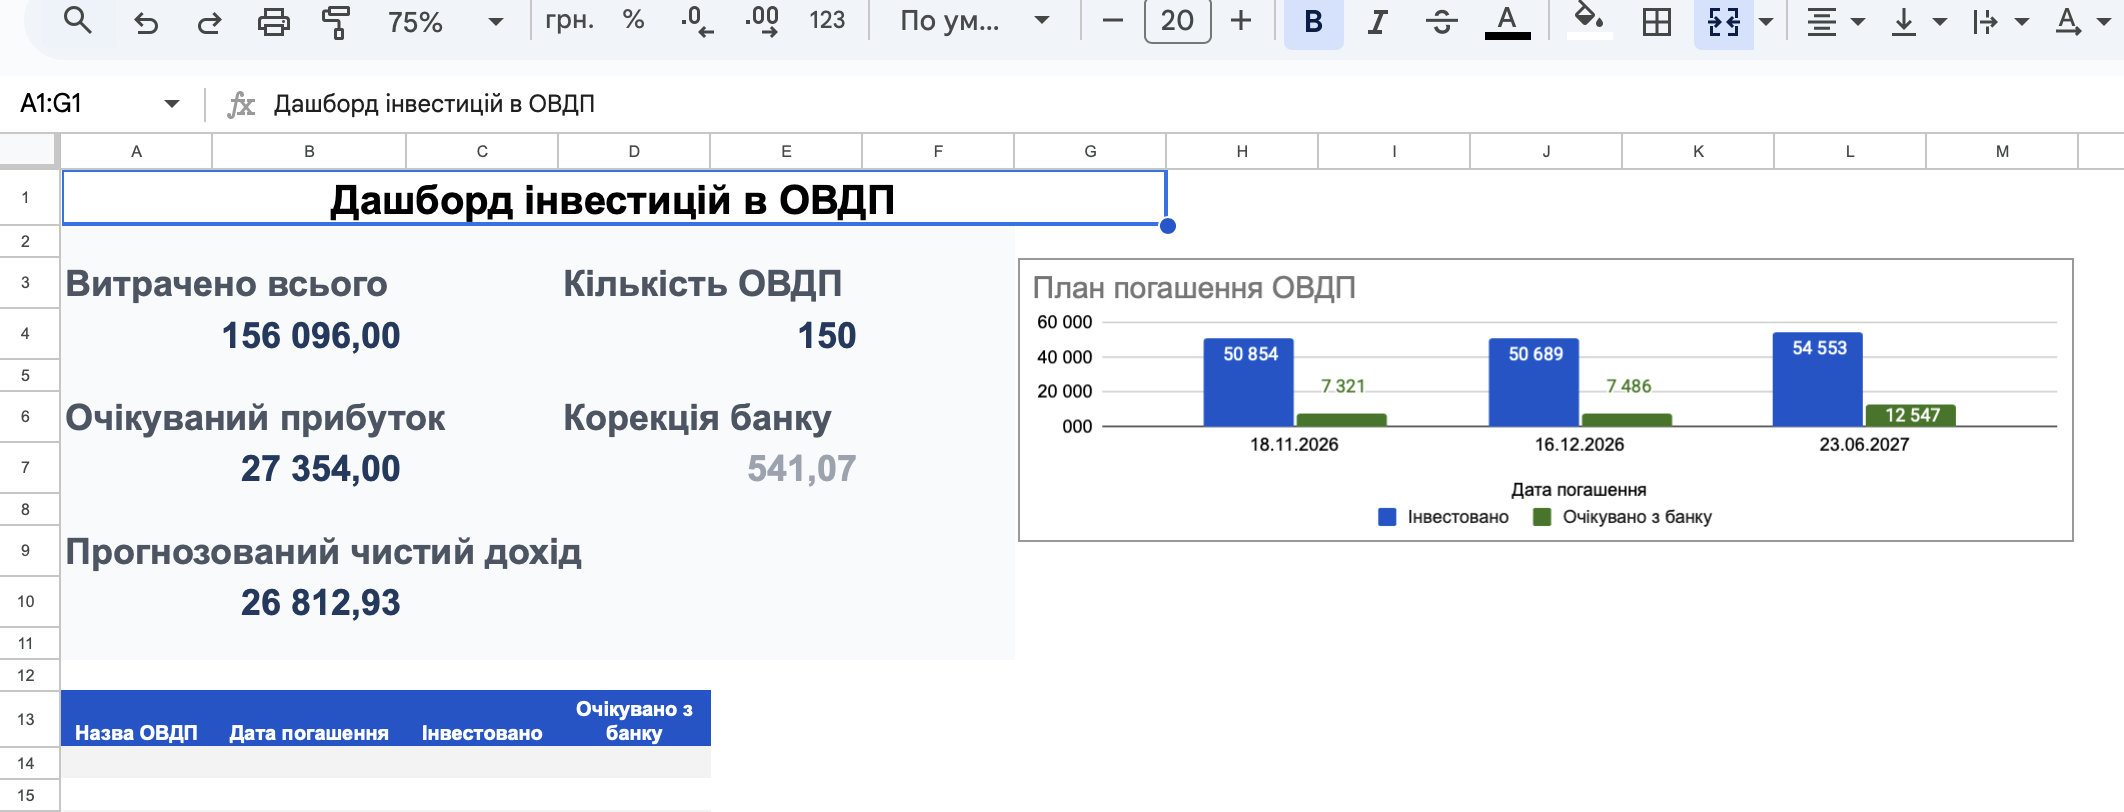Viewport: 2124px width, 812px height.
Task: Apply the грн. currency format
Action: tap(570, 21)
